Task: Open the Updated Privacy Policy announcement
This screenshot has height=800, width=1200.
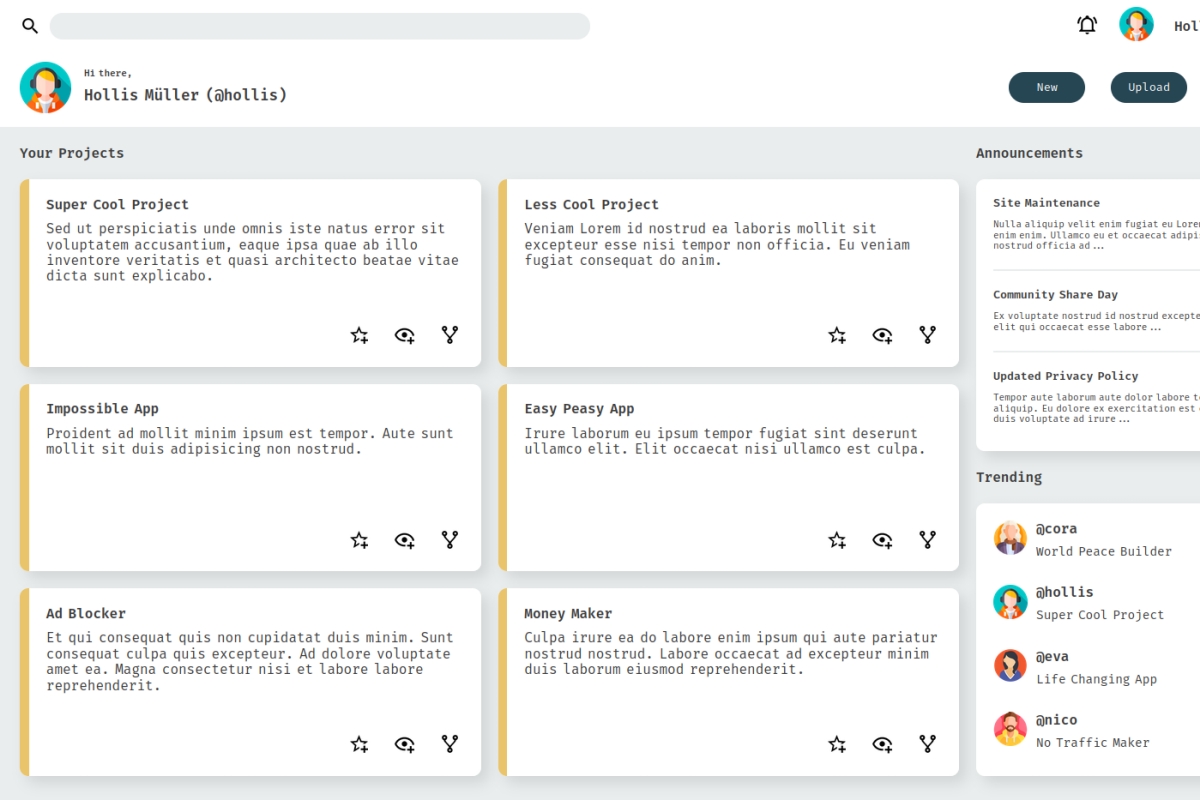Action: [1065, 376]
